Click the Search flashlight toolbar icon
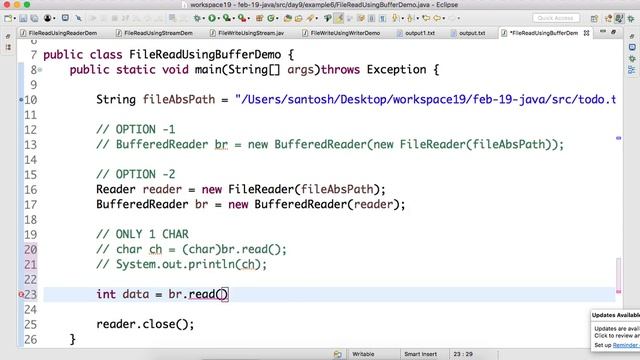640x360 pixels. 311,18
